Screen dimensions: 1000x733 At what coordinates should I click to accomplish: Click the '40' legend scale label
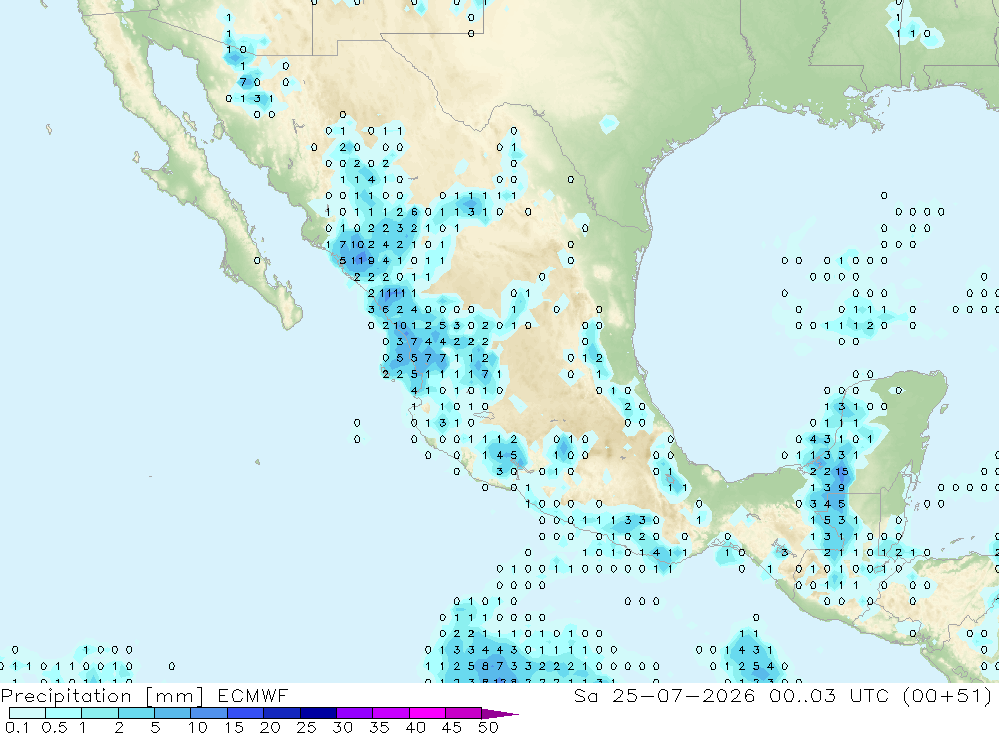(415, 727)
